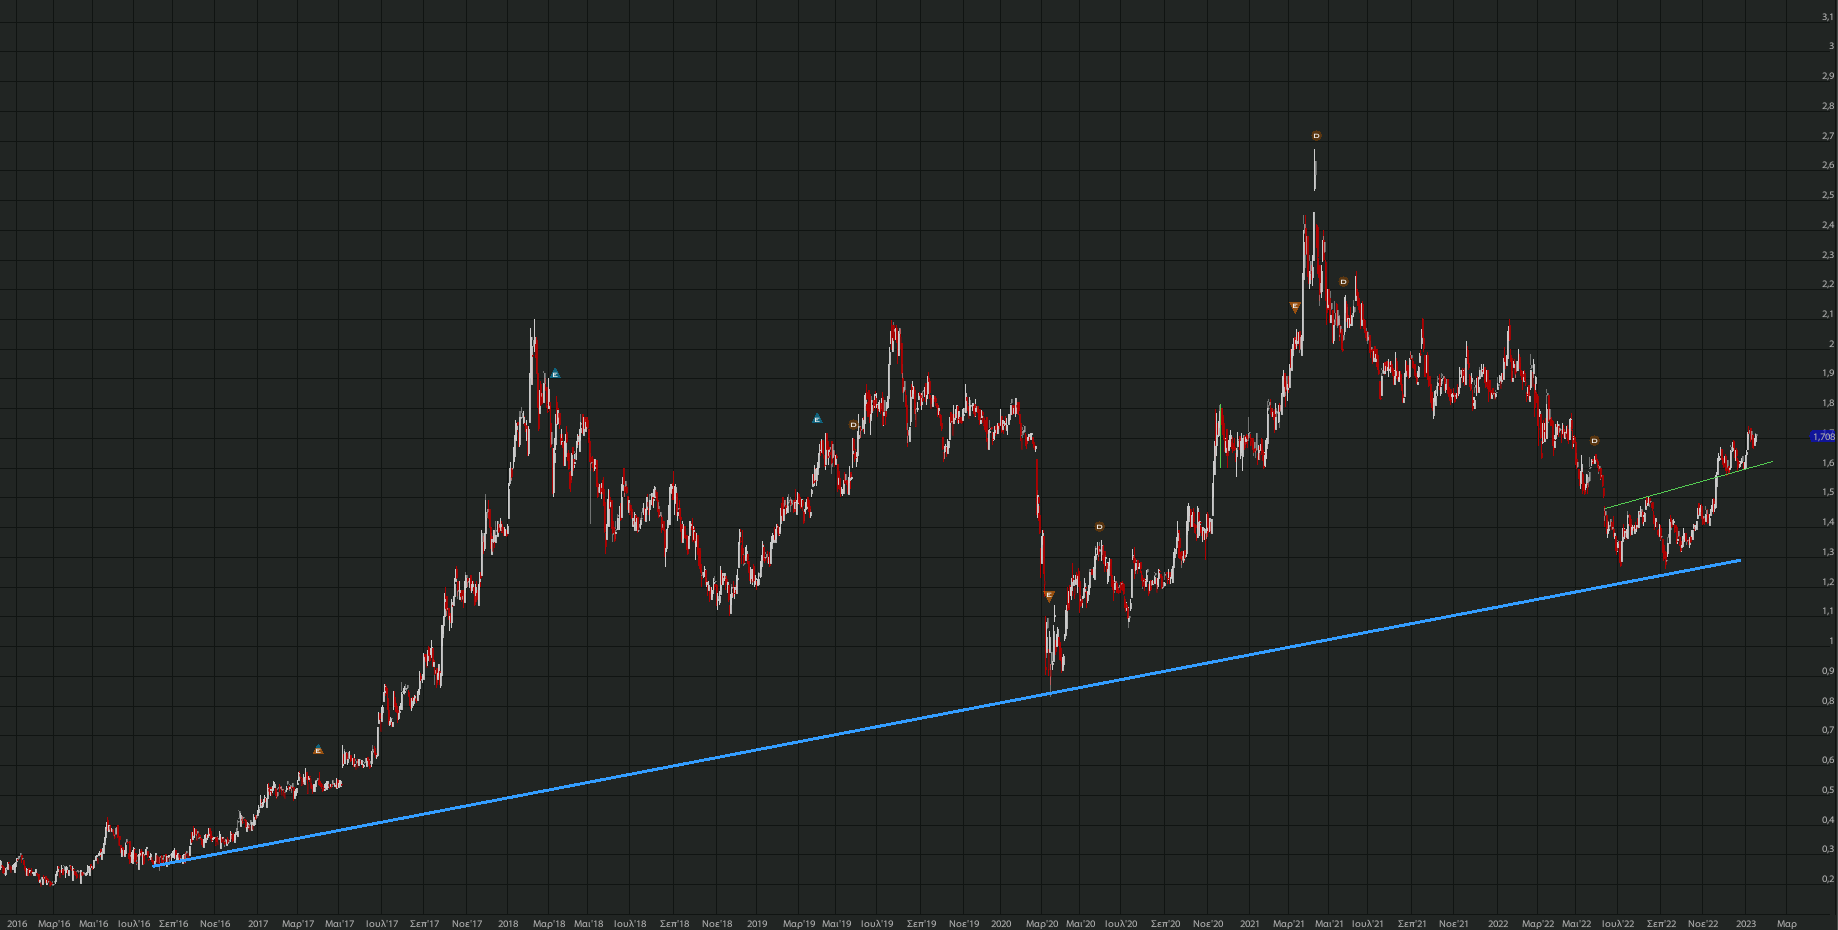The width and height of the screenshot is (1838, 930).
Task: Click the 2019 label on time axis
Action: pos(757,924)
